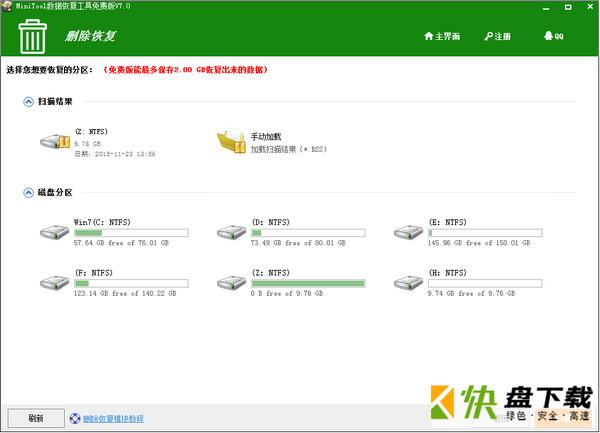This screenshot has width=600, height=433.
Task: Click scan result date 2015-11-23 text
Action: pyautogui.click(x=115, y=154)
